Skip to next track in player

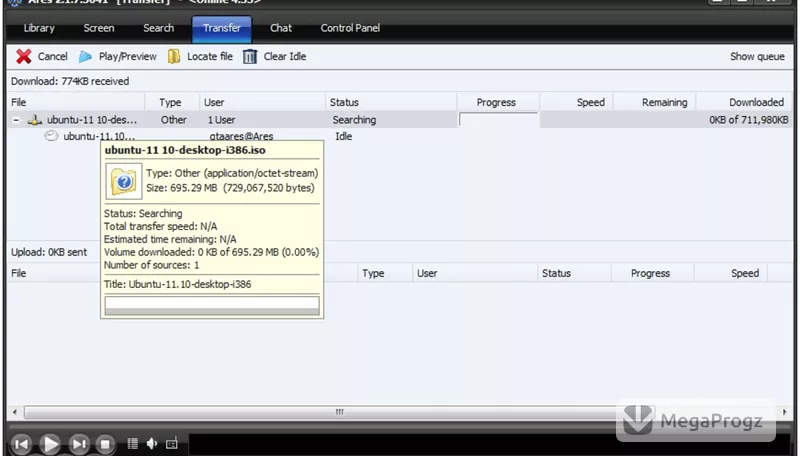pyautogui.click(x=79, y=444)
